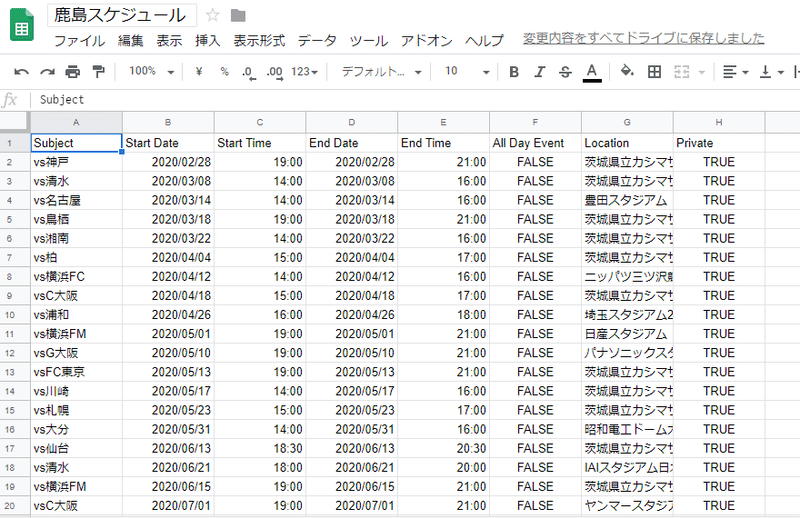Open the 表示 menu

coord(169,40)
